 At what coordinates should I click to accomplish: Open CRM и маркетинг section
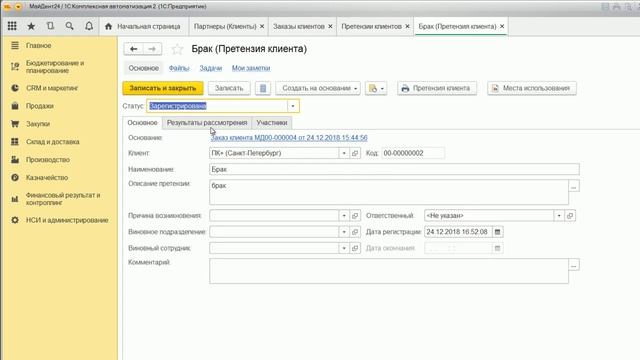click(x=52, y=88)
